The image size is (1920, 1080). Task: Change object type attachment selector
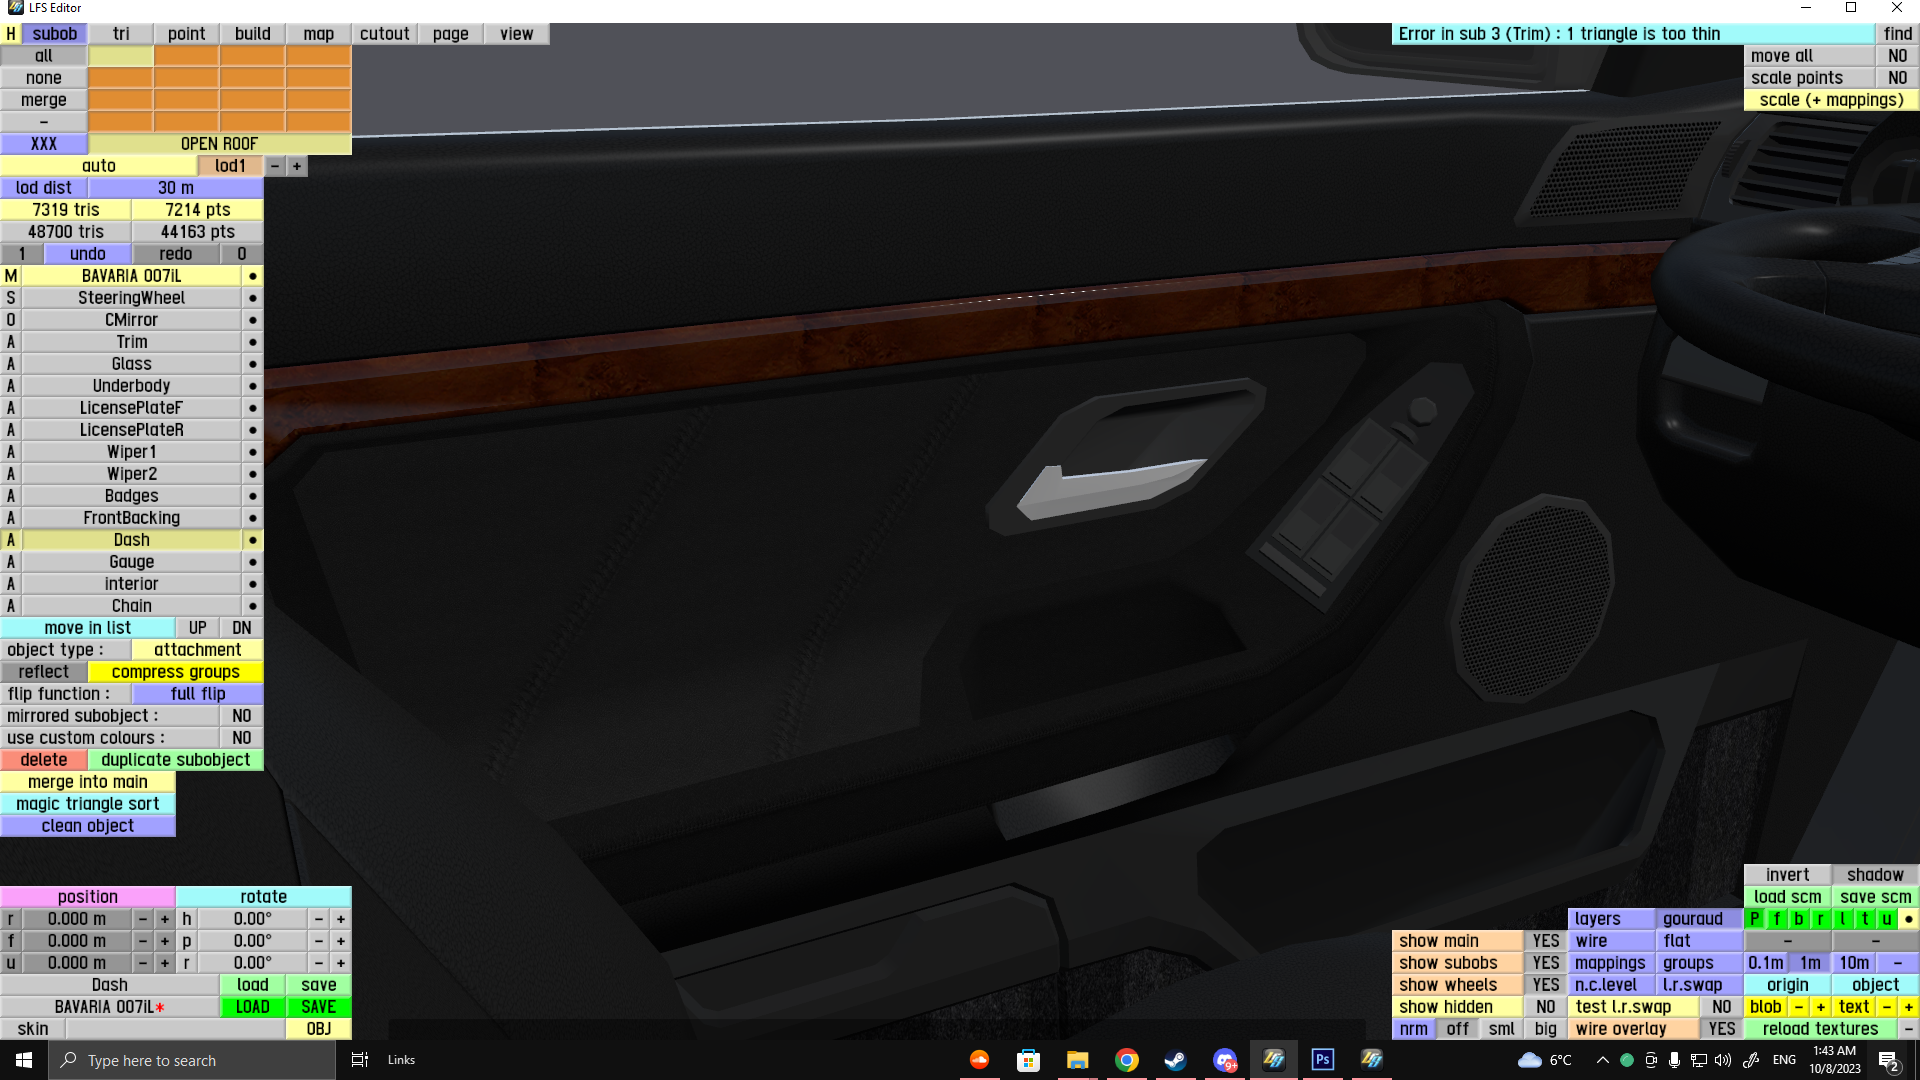coord(197,650)
